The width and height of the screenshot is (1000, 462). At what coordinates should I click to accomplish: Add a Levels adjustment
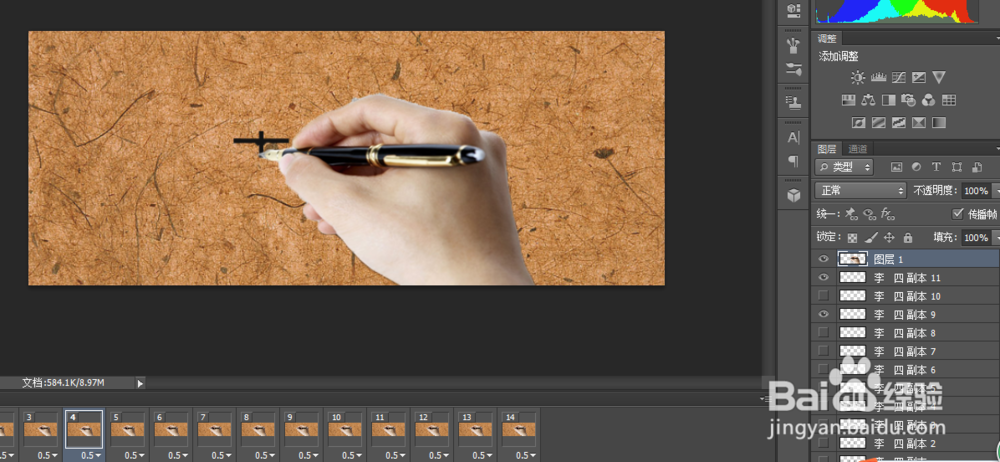pyautogui.click(x=879, y=78)
